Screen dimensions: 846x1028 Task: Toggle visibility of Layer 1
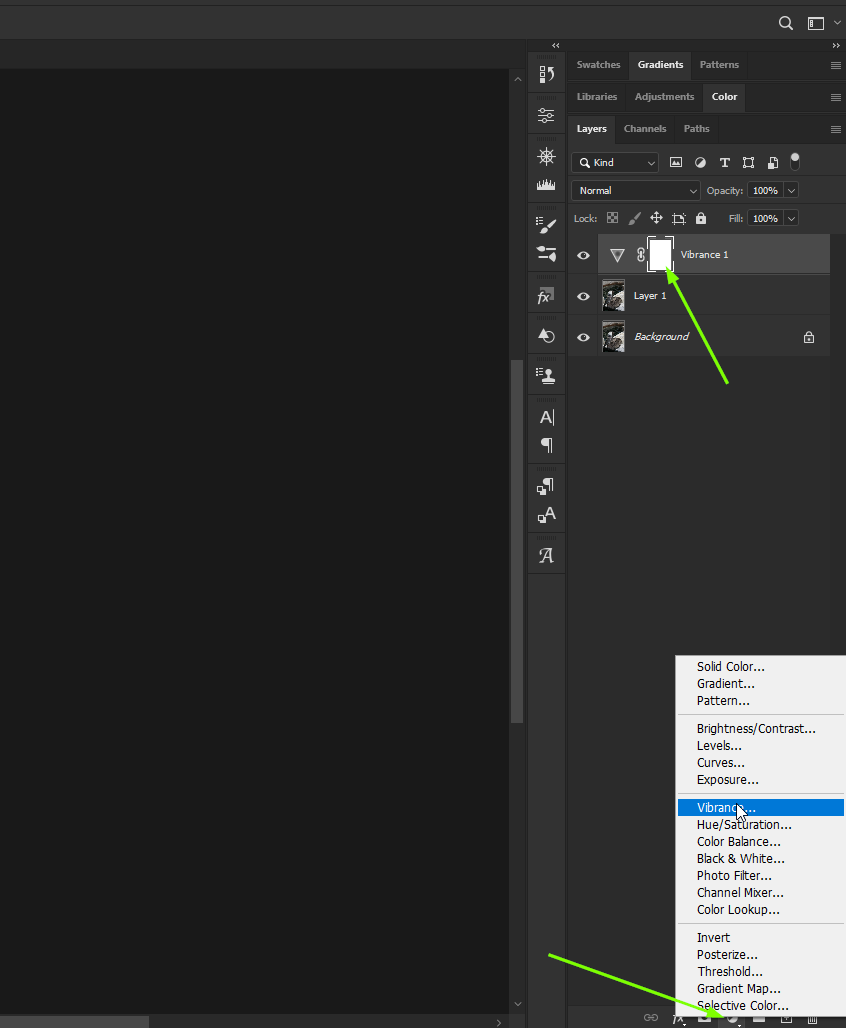click(583, 296)
